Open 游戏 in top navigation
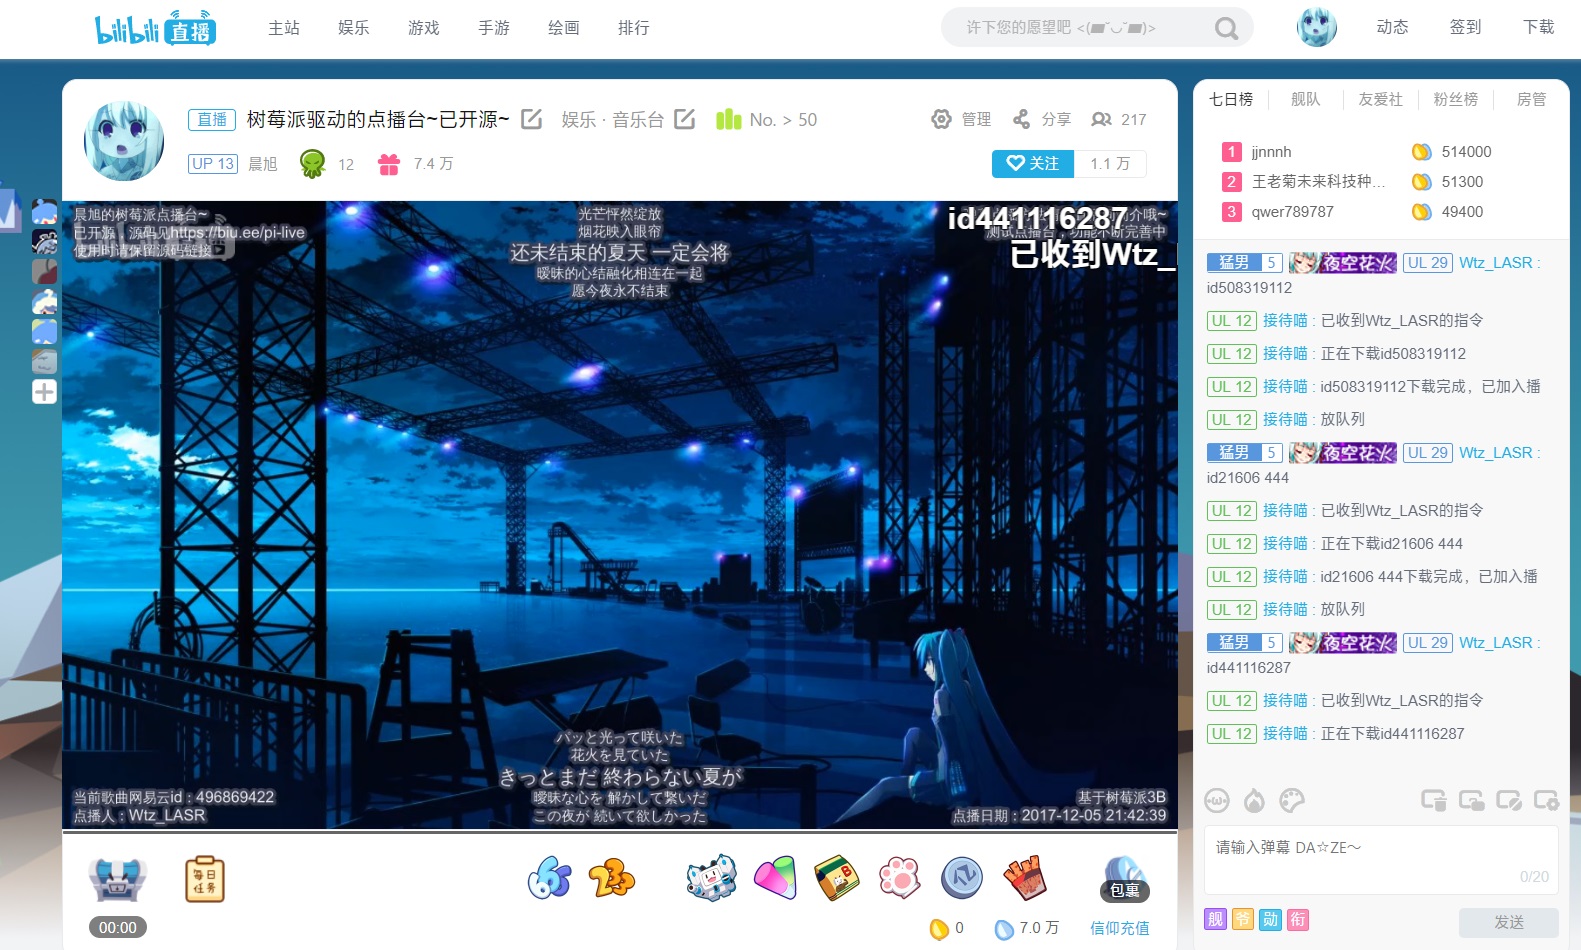 (x=424, y=28)
